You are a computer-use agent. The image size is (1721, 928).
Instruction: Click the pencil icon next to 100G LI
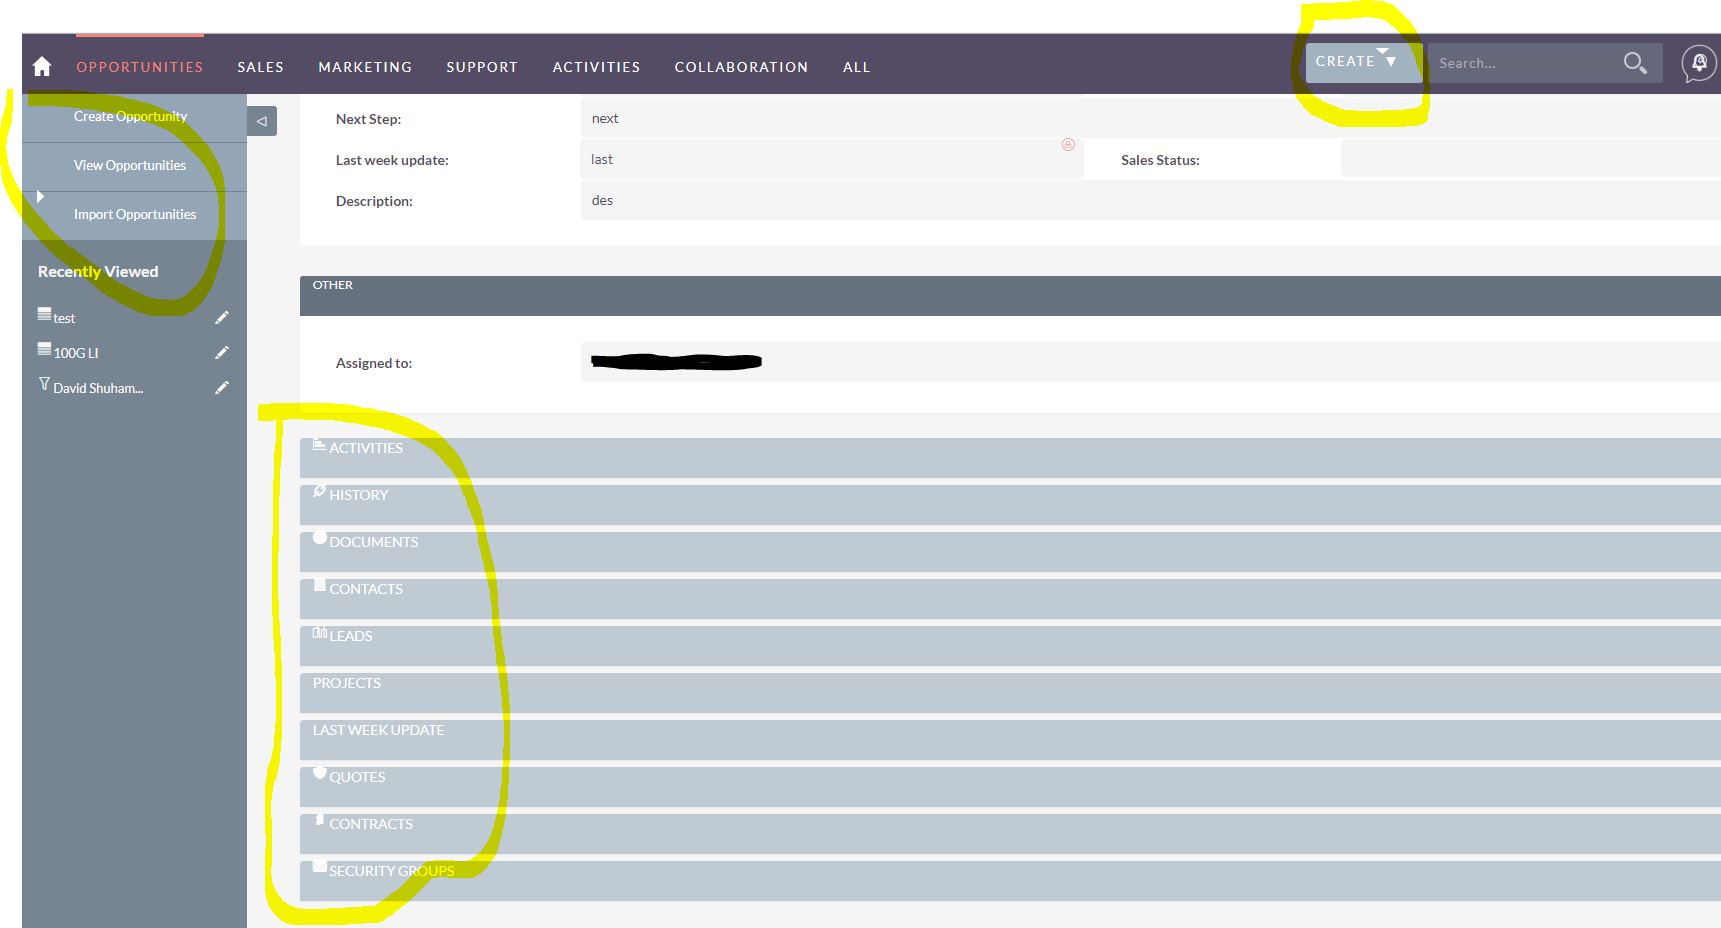[222, 352]
